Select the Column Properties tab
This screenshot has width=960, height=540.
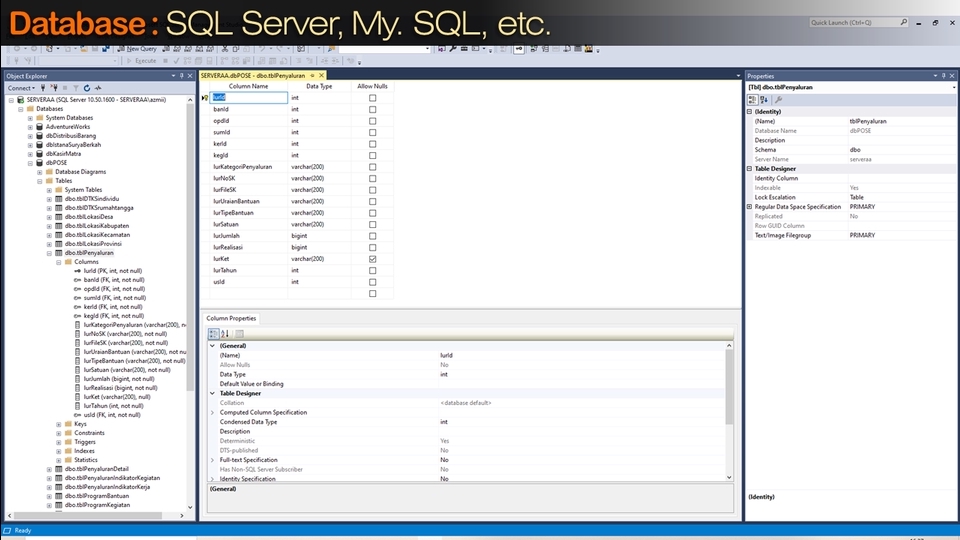[x=231, y=318]
